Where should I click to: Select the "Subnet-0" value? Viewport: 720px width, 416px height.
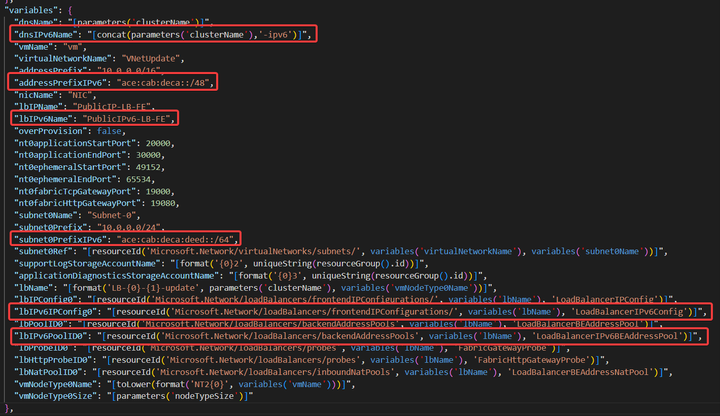click(x=112, y=215)
